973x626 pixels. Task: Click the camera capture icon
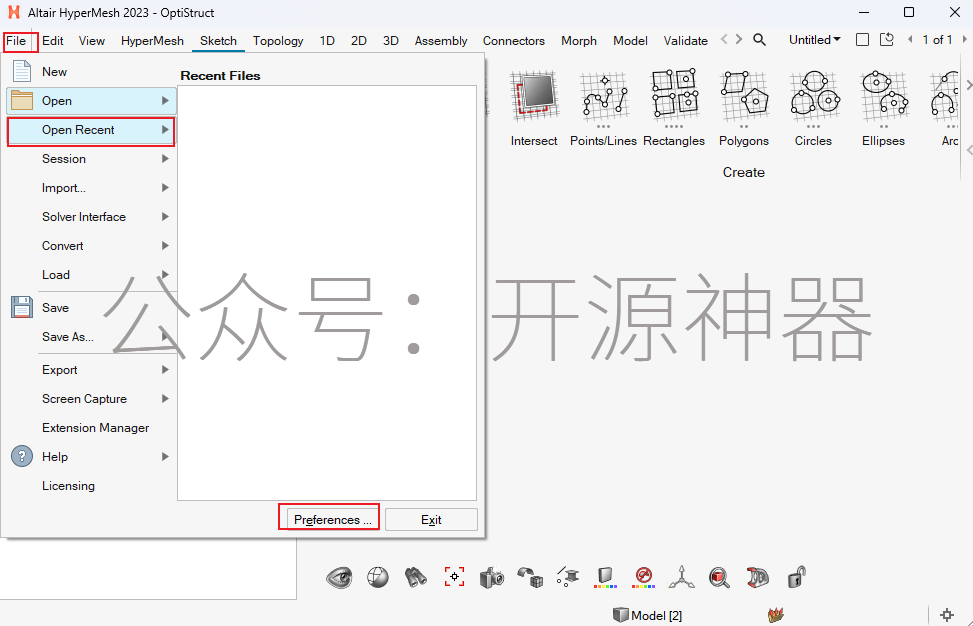pos(492,578)
